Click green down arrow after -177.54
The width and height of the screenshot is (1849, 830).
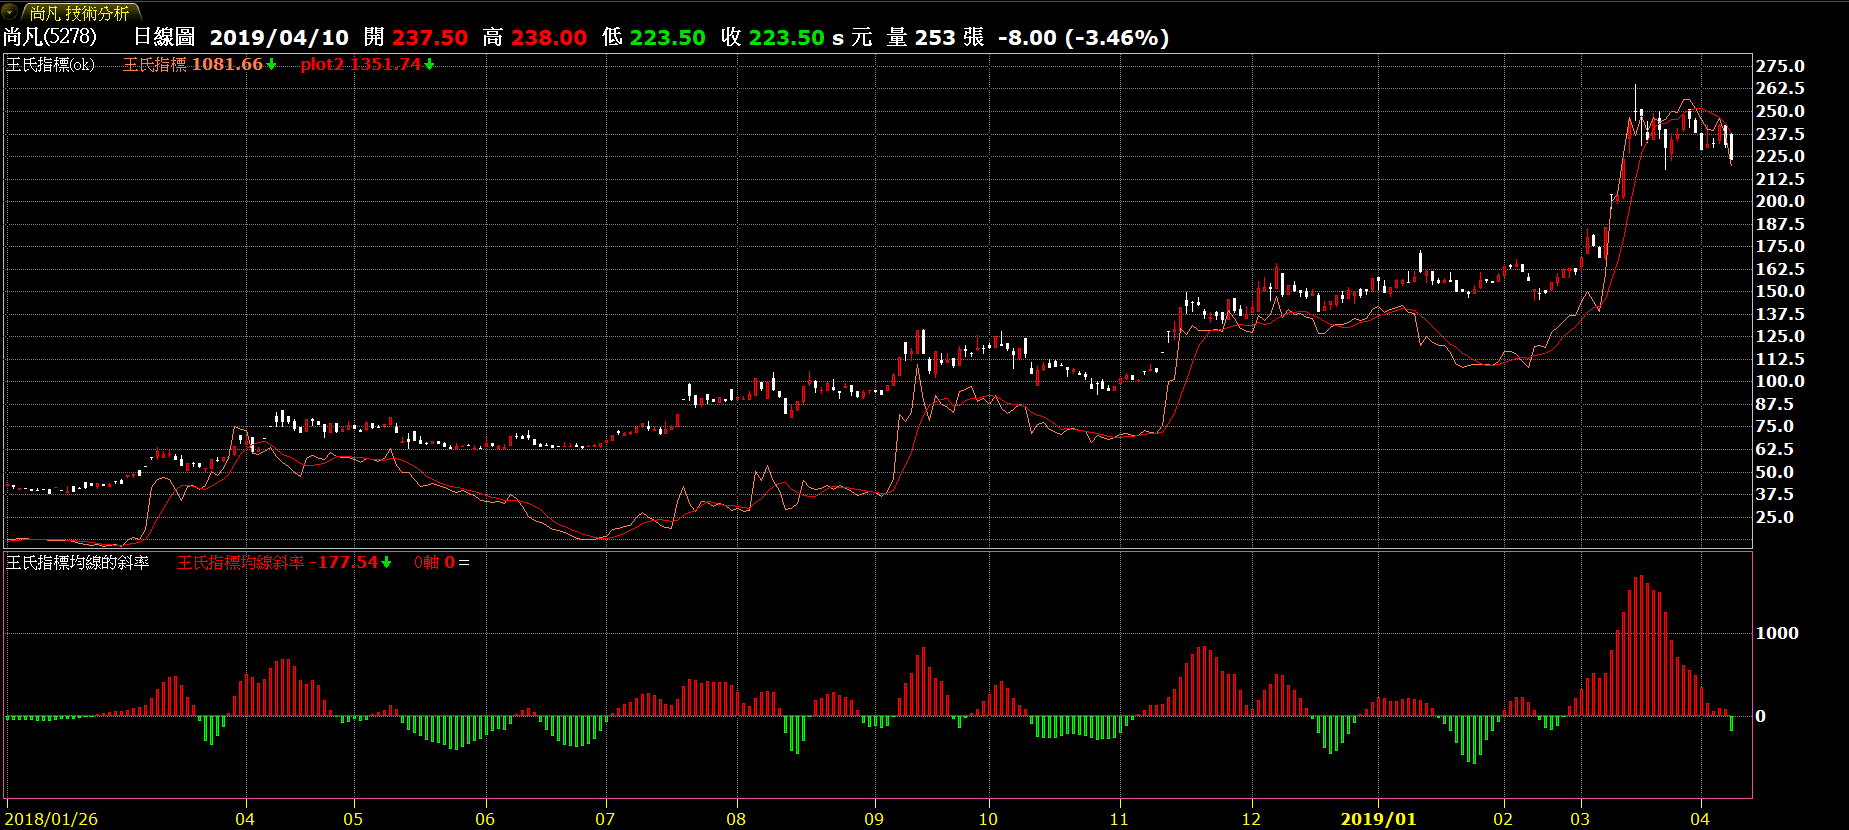tap(386, 563)
